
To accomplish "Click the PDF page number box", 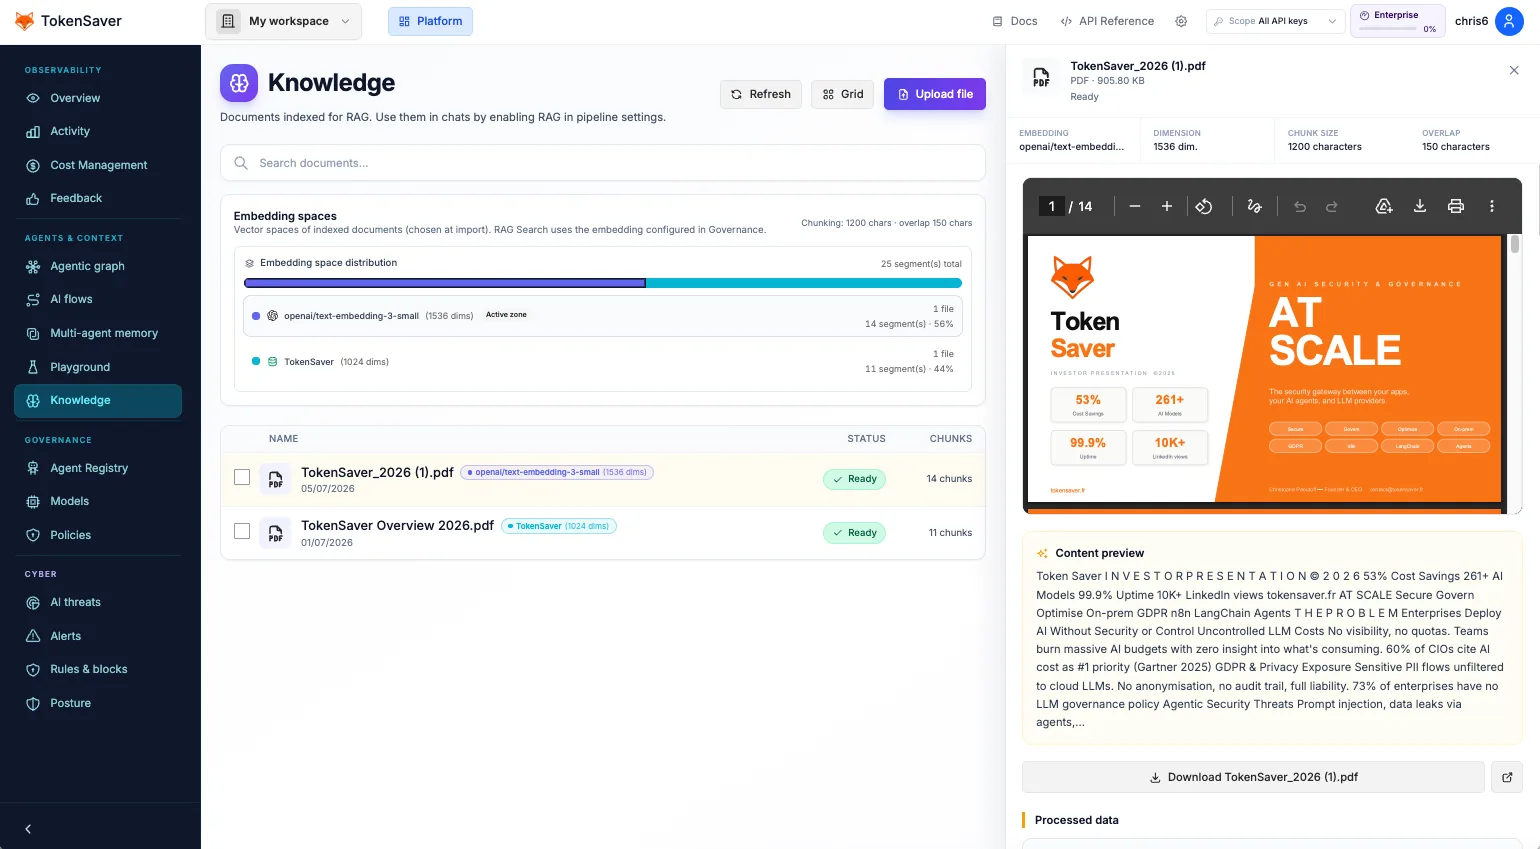I will click(x=1052, y=206).
